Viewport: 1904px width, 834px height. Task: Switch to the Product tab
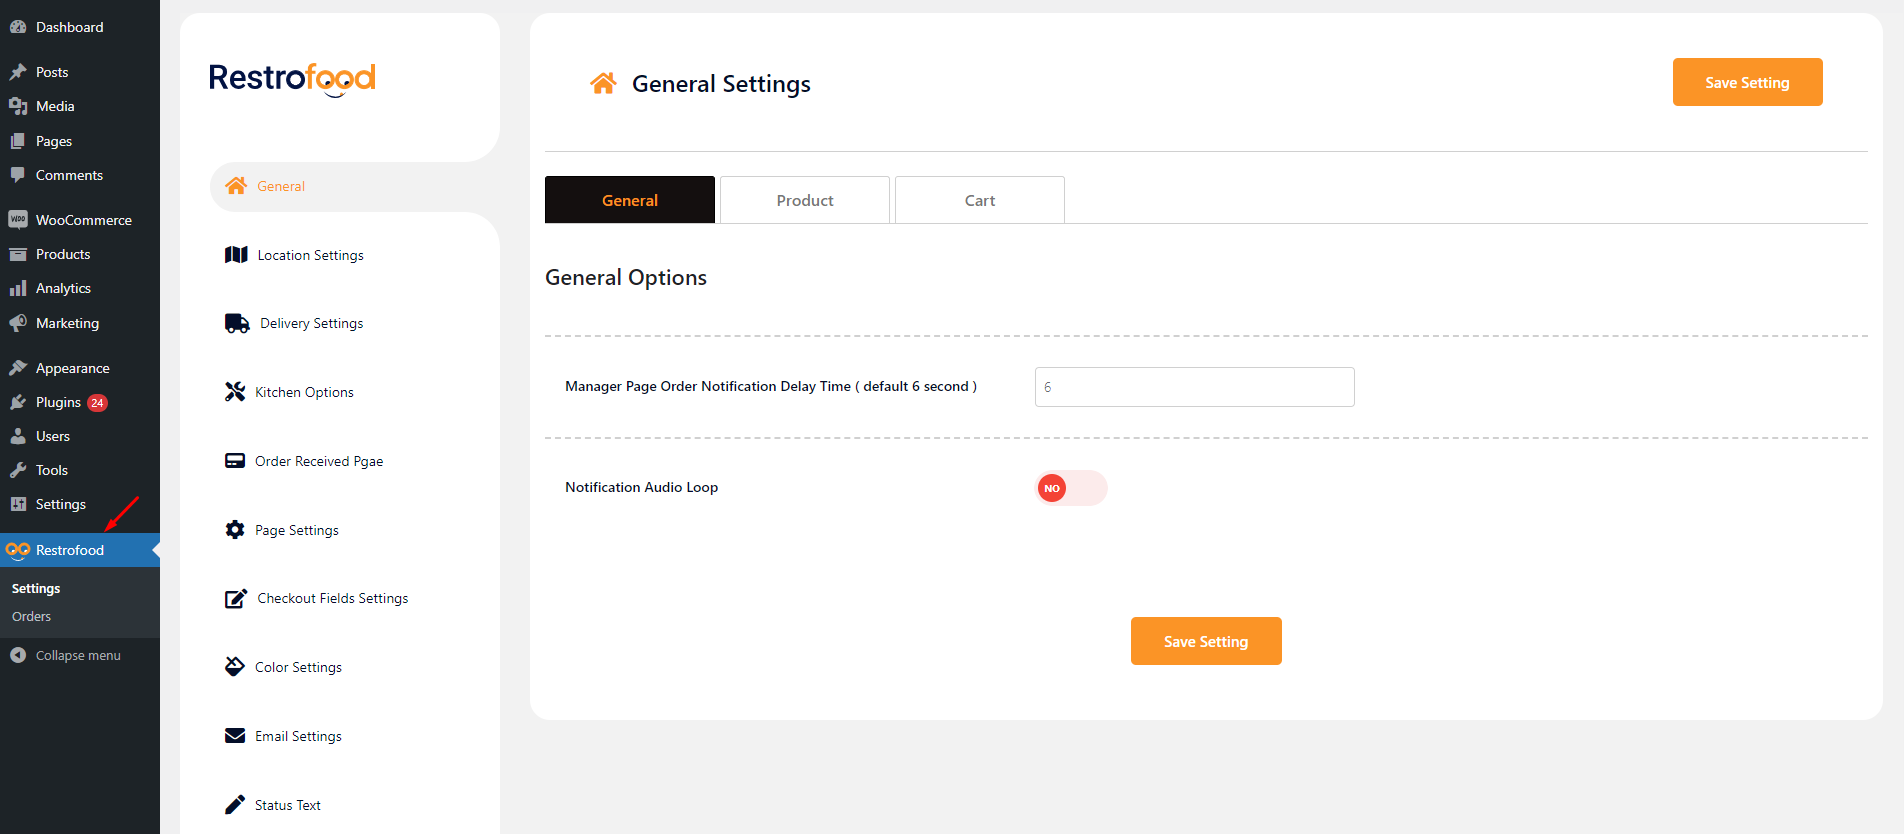tap(804, 200)
